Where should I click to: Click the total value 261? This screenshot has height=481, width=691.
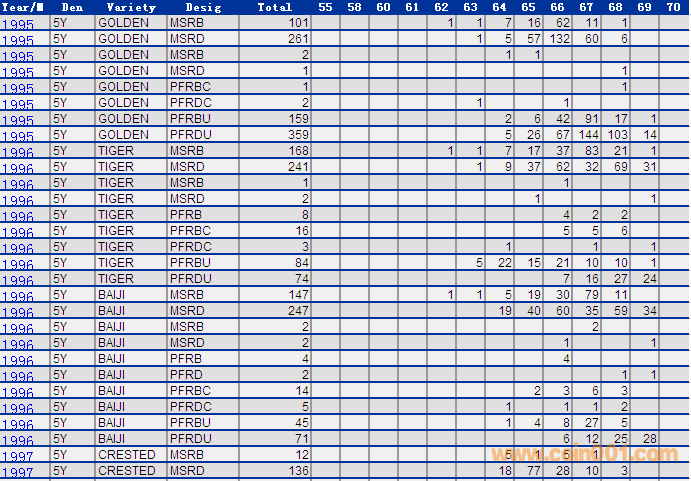(298, 39)
